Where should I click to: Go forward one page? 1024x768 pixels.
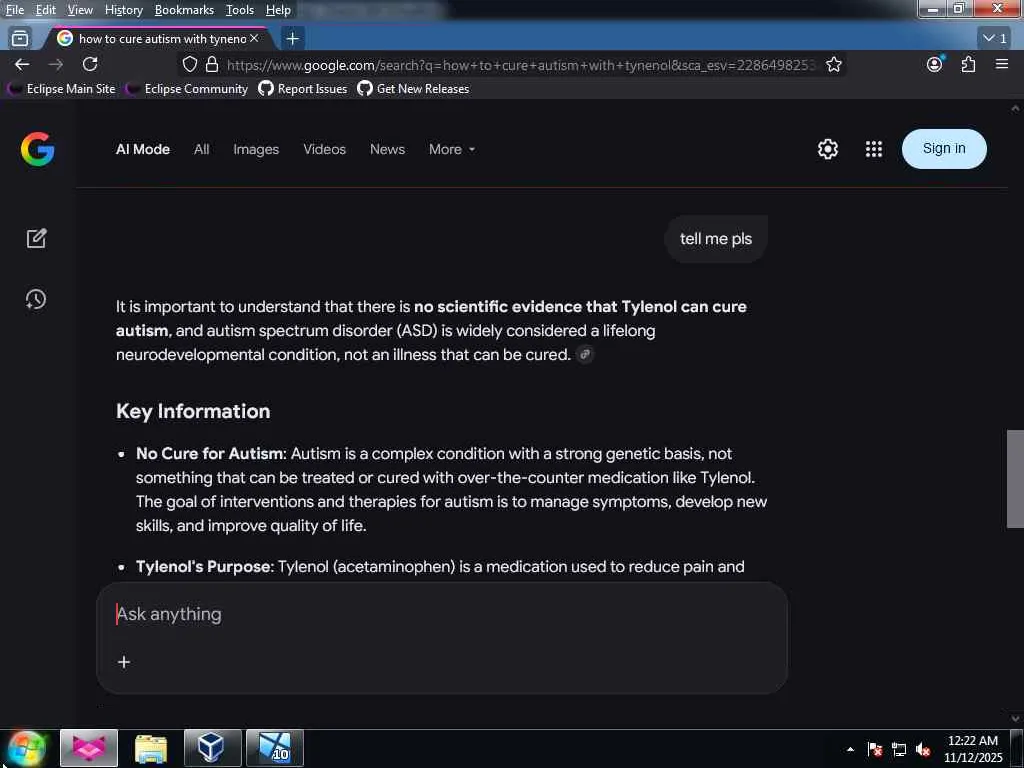pos(56,64)
